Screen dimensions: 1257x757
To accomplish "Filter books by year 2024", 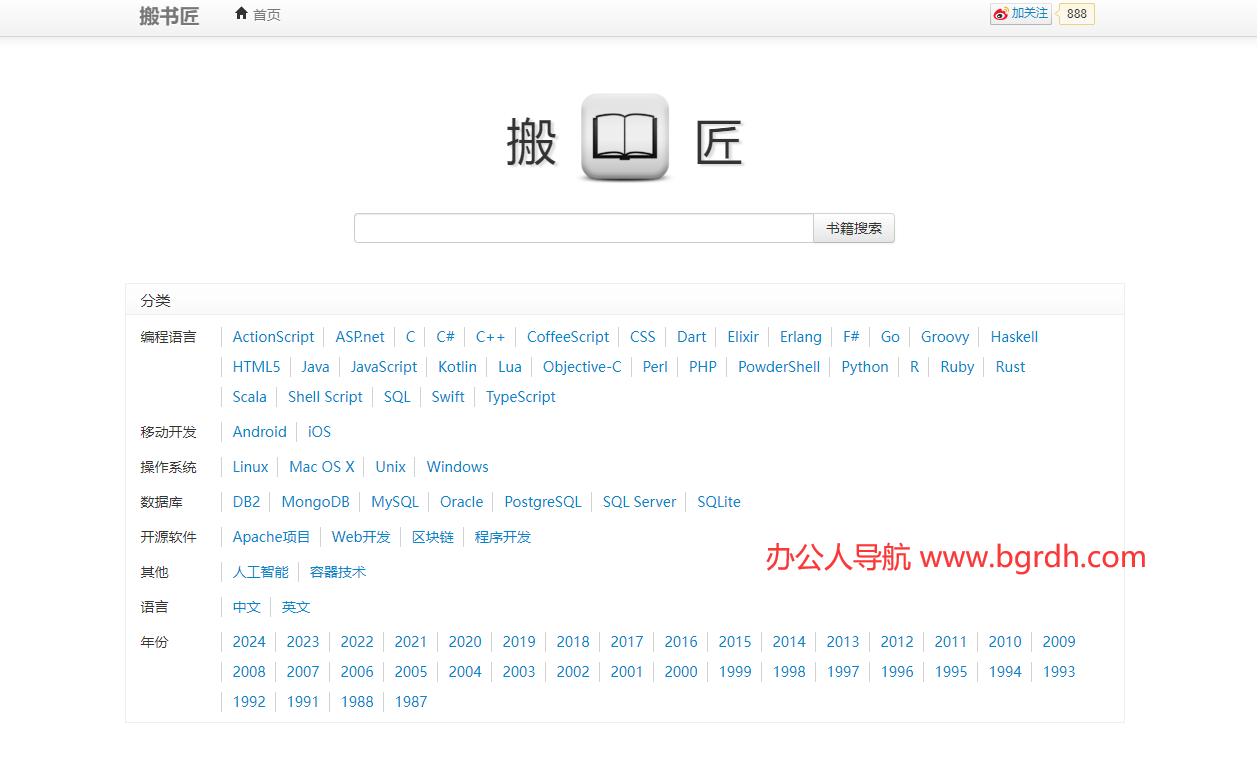I will [249, 642].
